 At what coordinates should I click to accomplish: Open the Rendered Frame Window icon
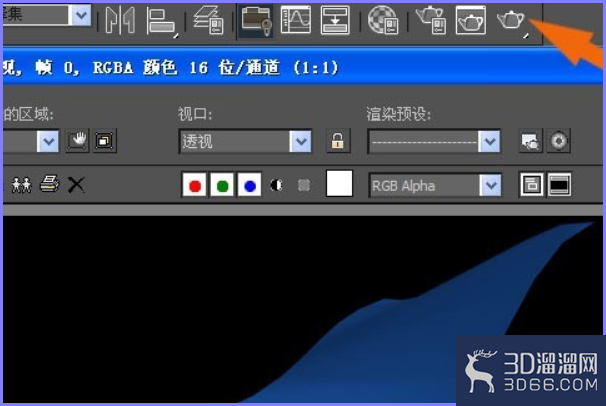[471, 20]
